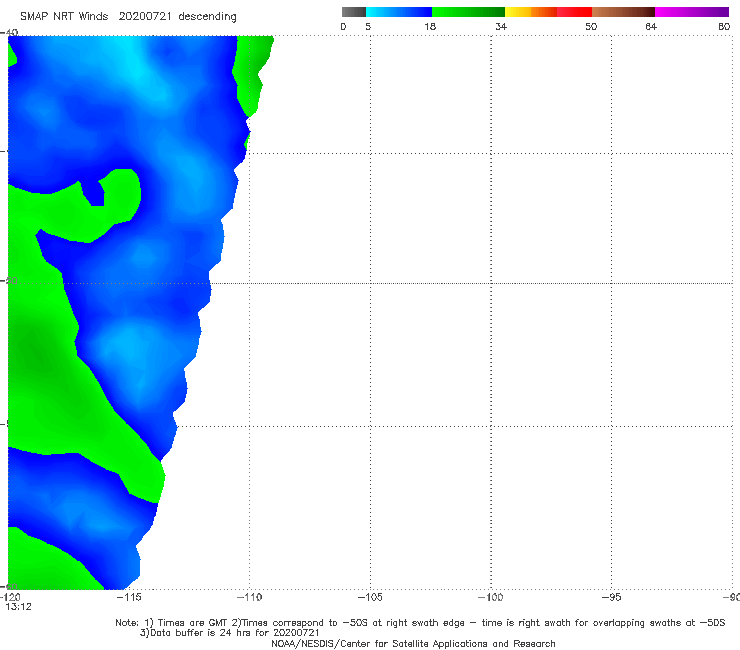Click the note "3)Data buffer is 24 hrs for 20200721"
Screen dimensions: 740x650
click(x=229, y=633)
